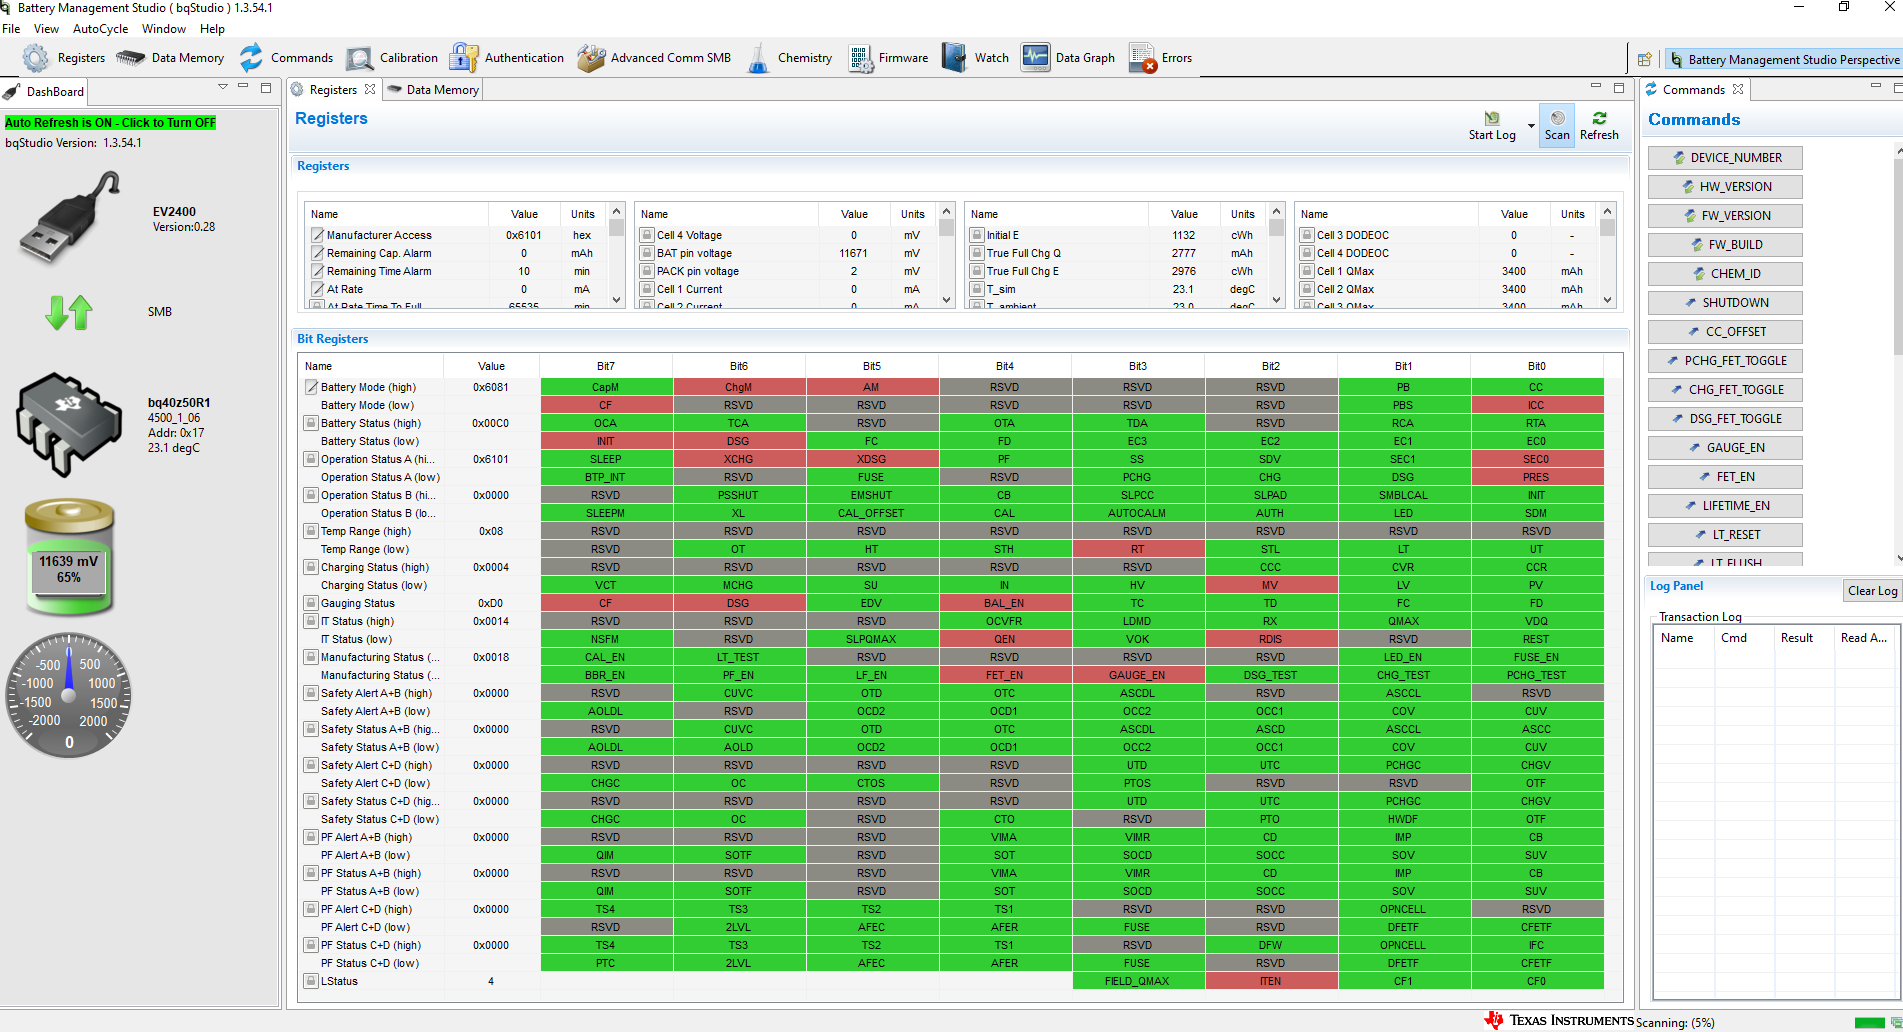Send the SHUTDOWN command
1903x1032 pixels.
point(1725,303)
